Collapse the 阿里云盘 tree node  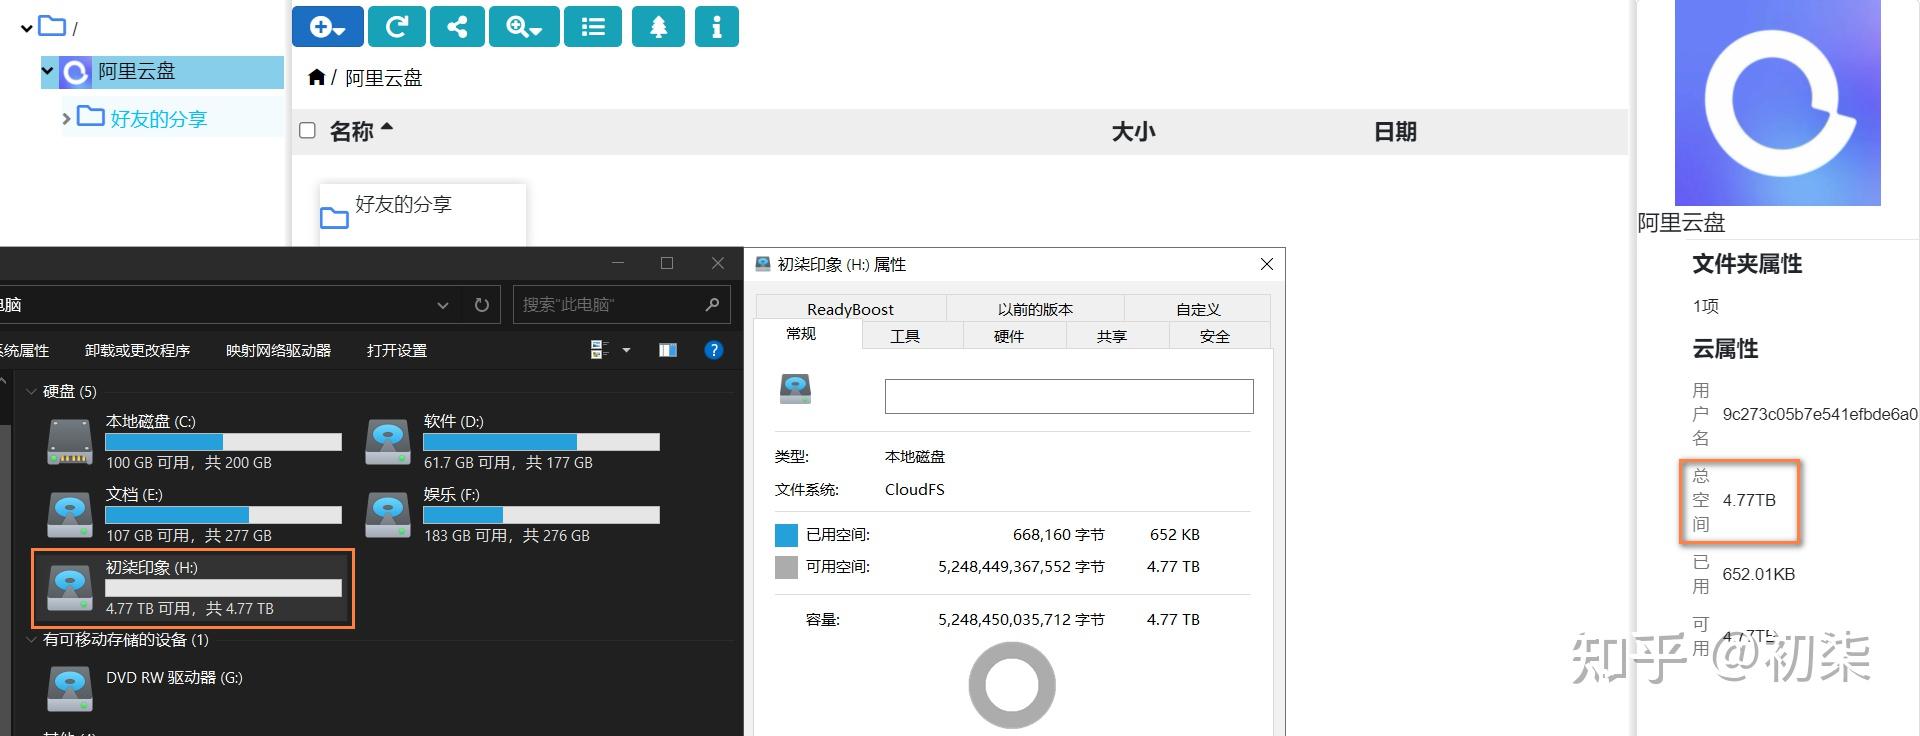(47, 71)
